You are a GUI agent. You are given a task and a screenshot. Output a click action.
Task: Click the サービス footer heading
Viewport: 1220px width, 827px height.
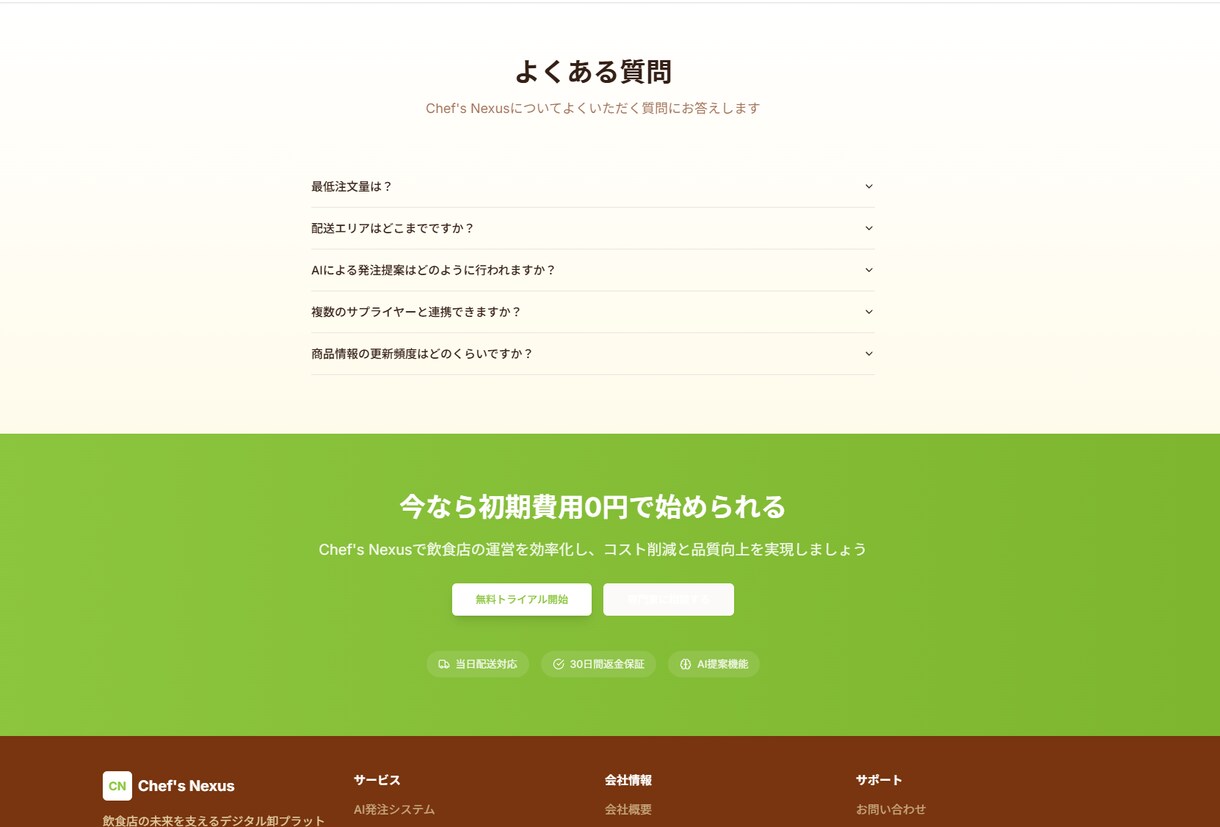(x=377, y=780)
